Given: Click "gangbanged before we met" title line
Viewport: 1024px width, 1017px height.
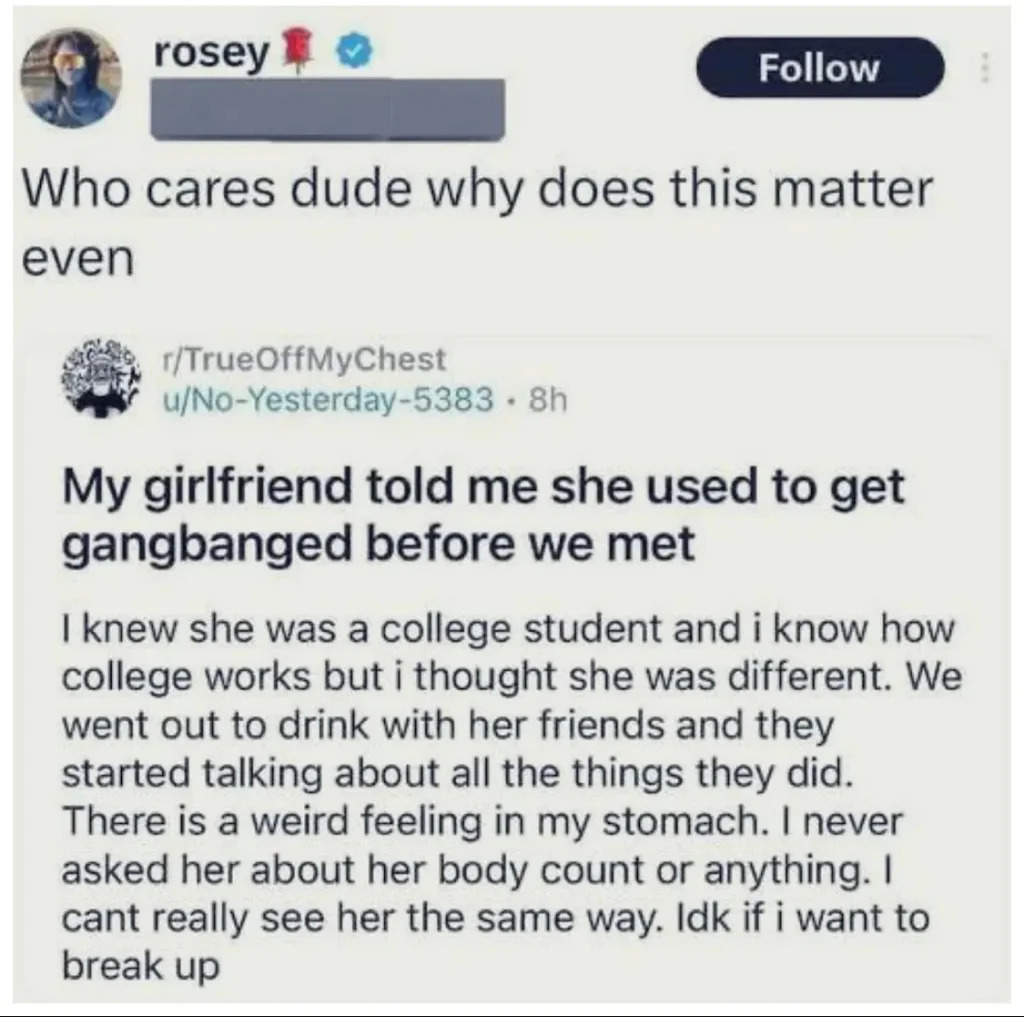Looking at the screenshot, I should pos(379,545).
